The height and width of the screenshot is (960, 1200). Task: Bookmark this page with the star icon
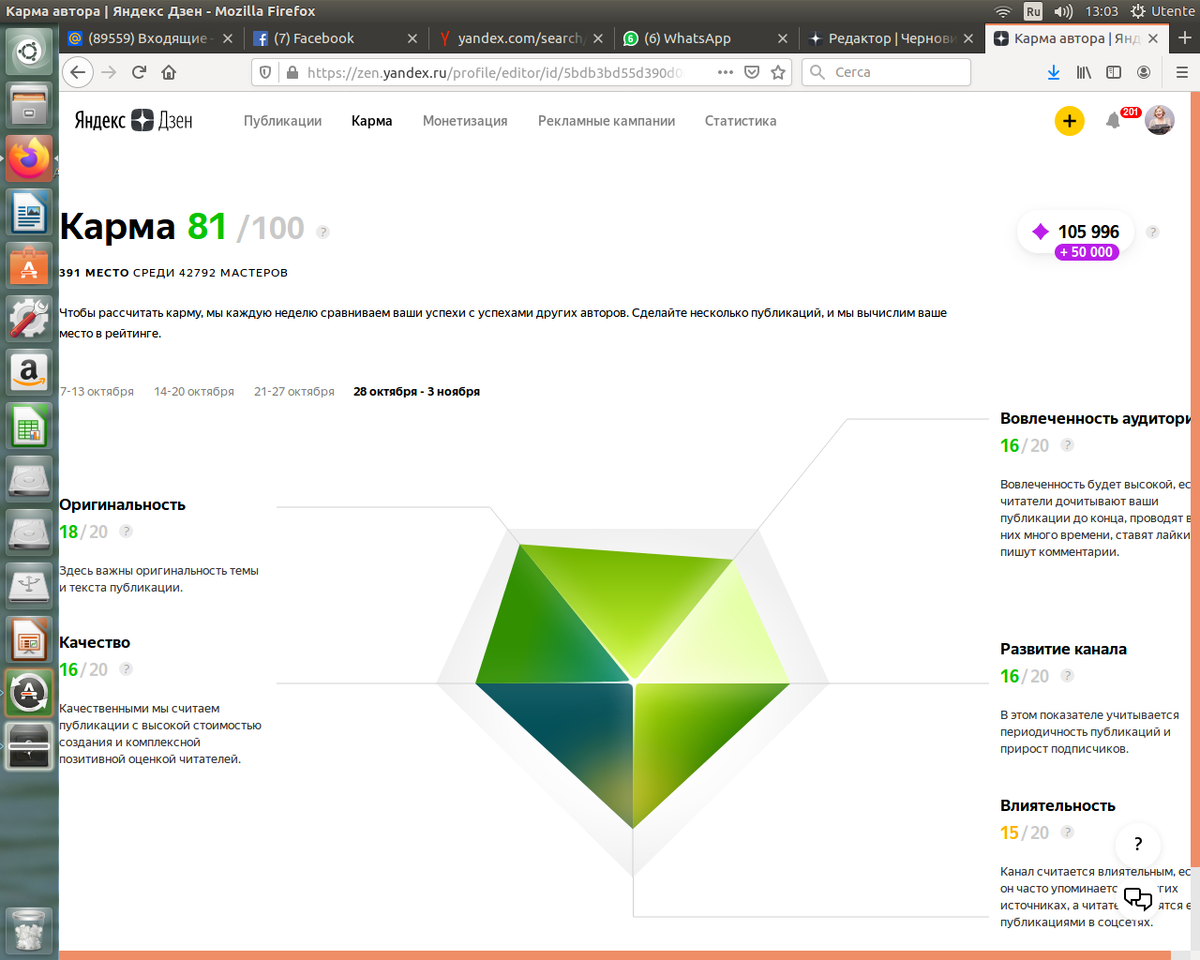click(x=778, y=73)
